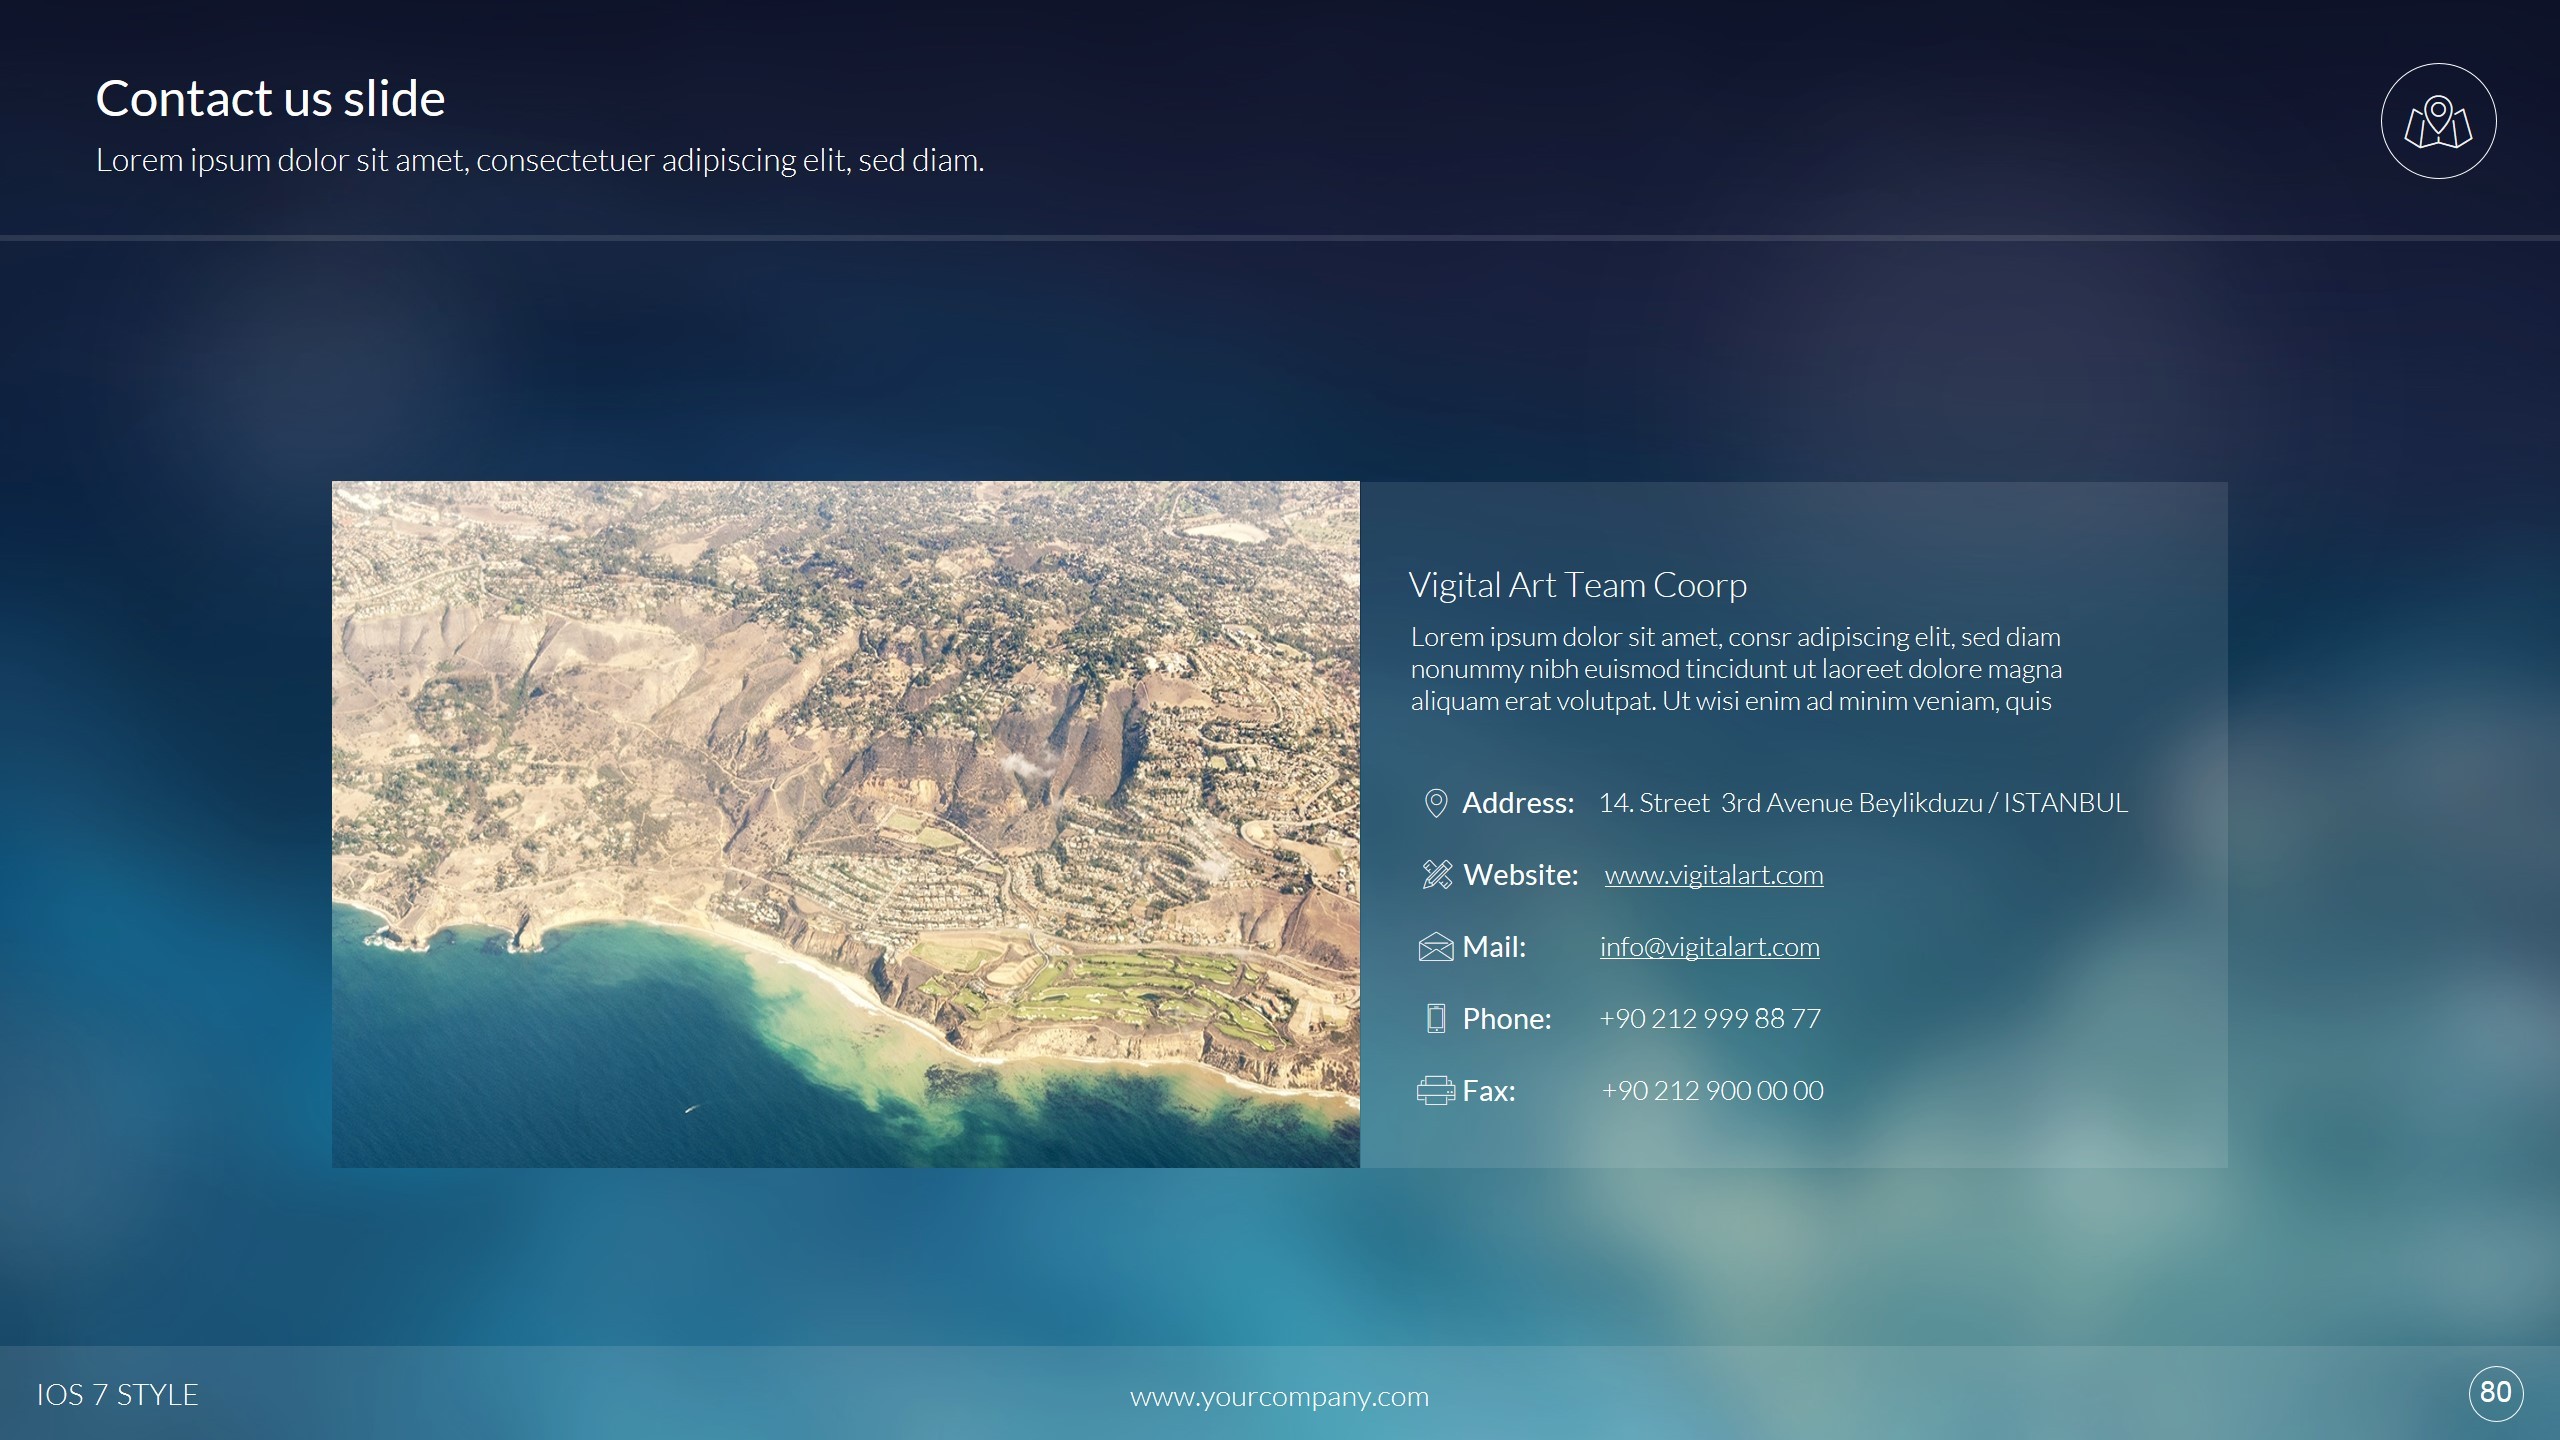Click the location pin icon beside Address
2560x1440 pixels.
1435,803
